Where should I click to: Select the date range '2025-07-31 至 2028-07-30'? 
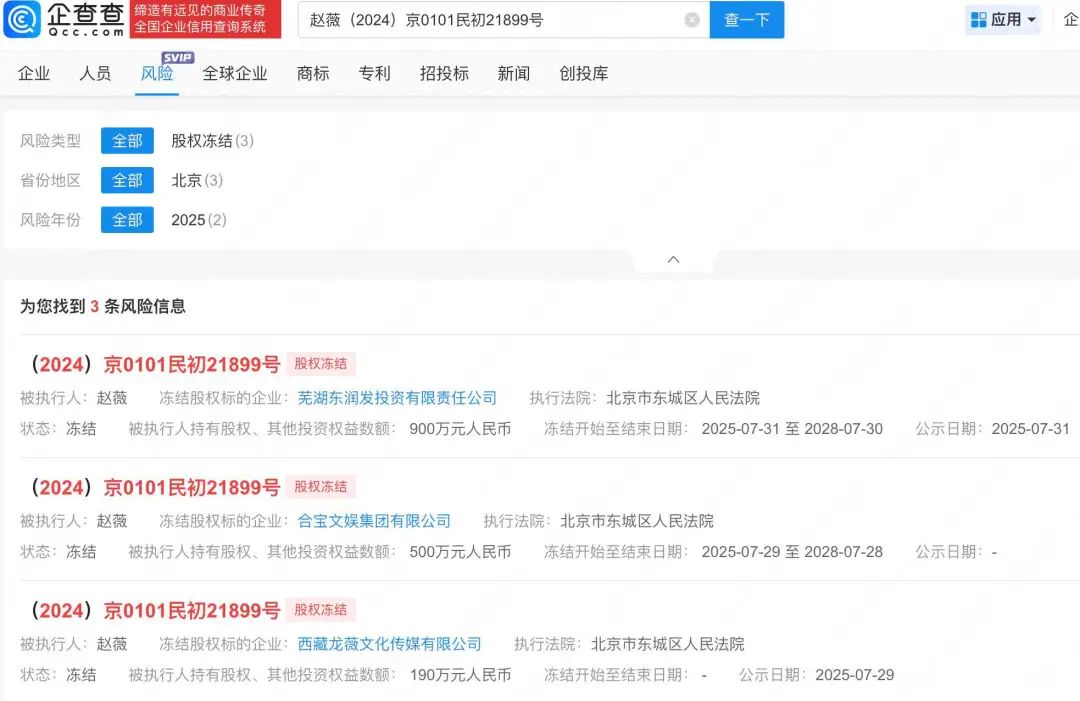coord(792,429)
